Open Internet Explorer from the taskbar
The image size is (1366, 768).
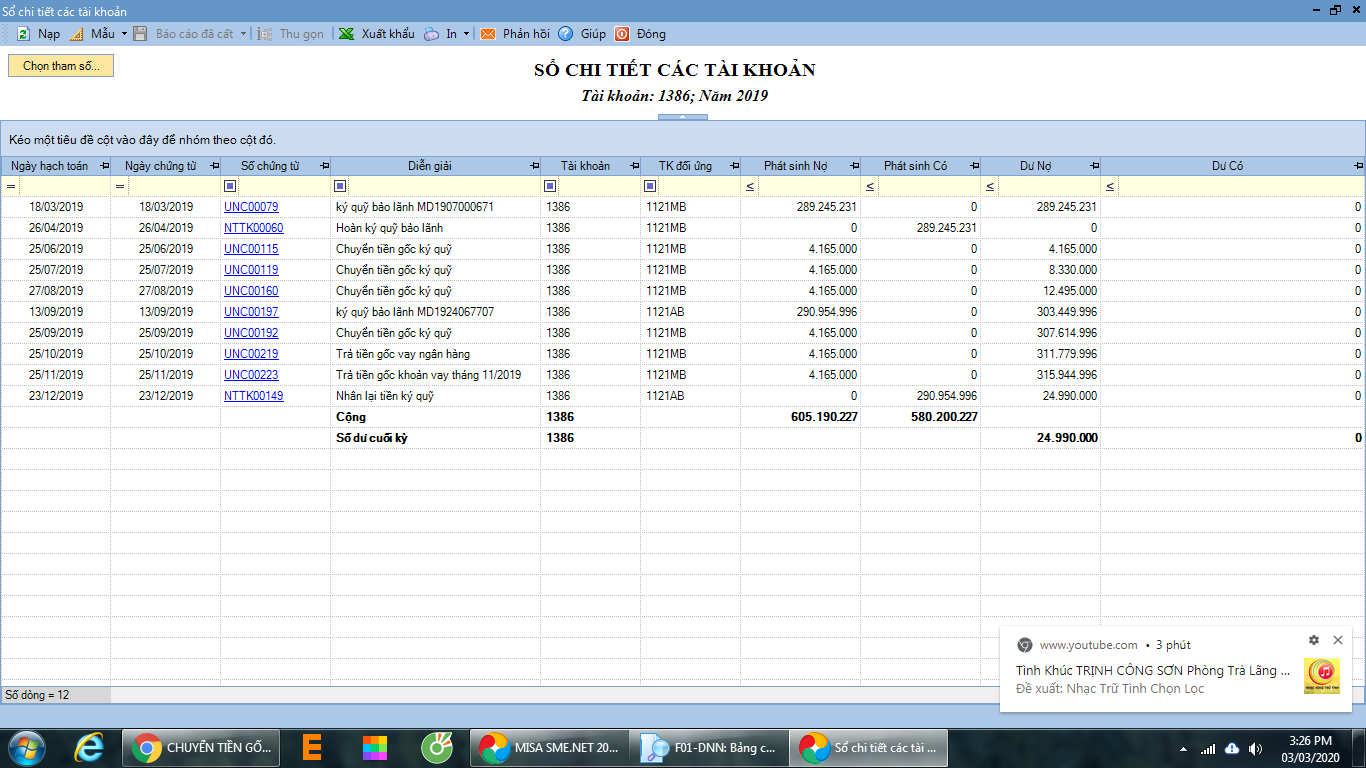[89, 747]
